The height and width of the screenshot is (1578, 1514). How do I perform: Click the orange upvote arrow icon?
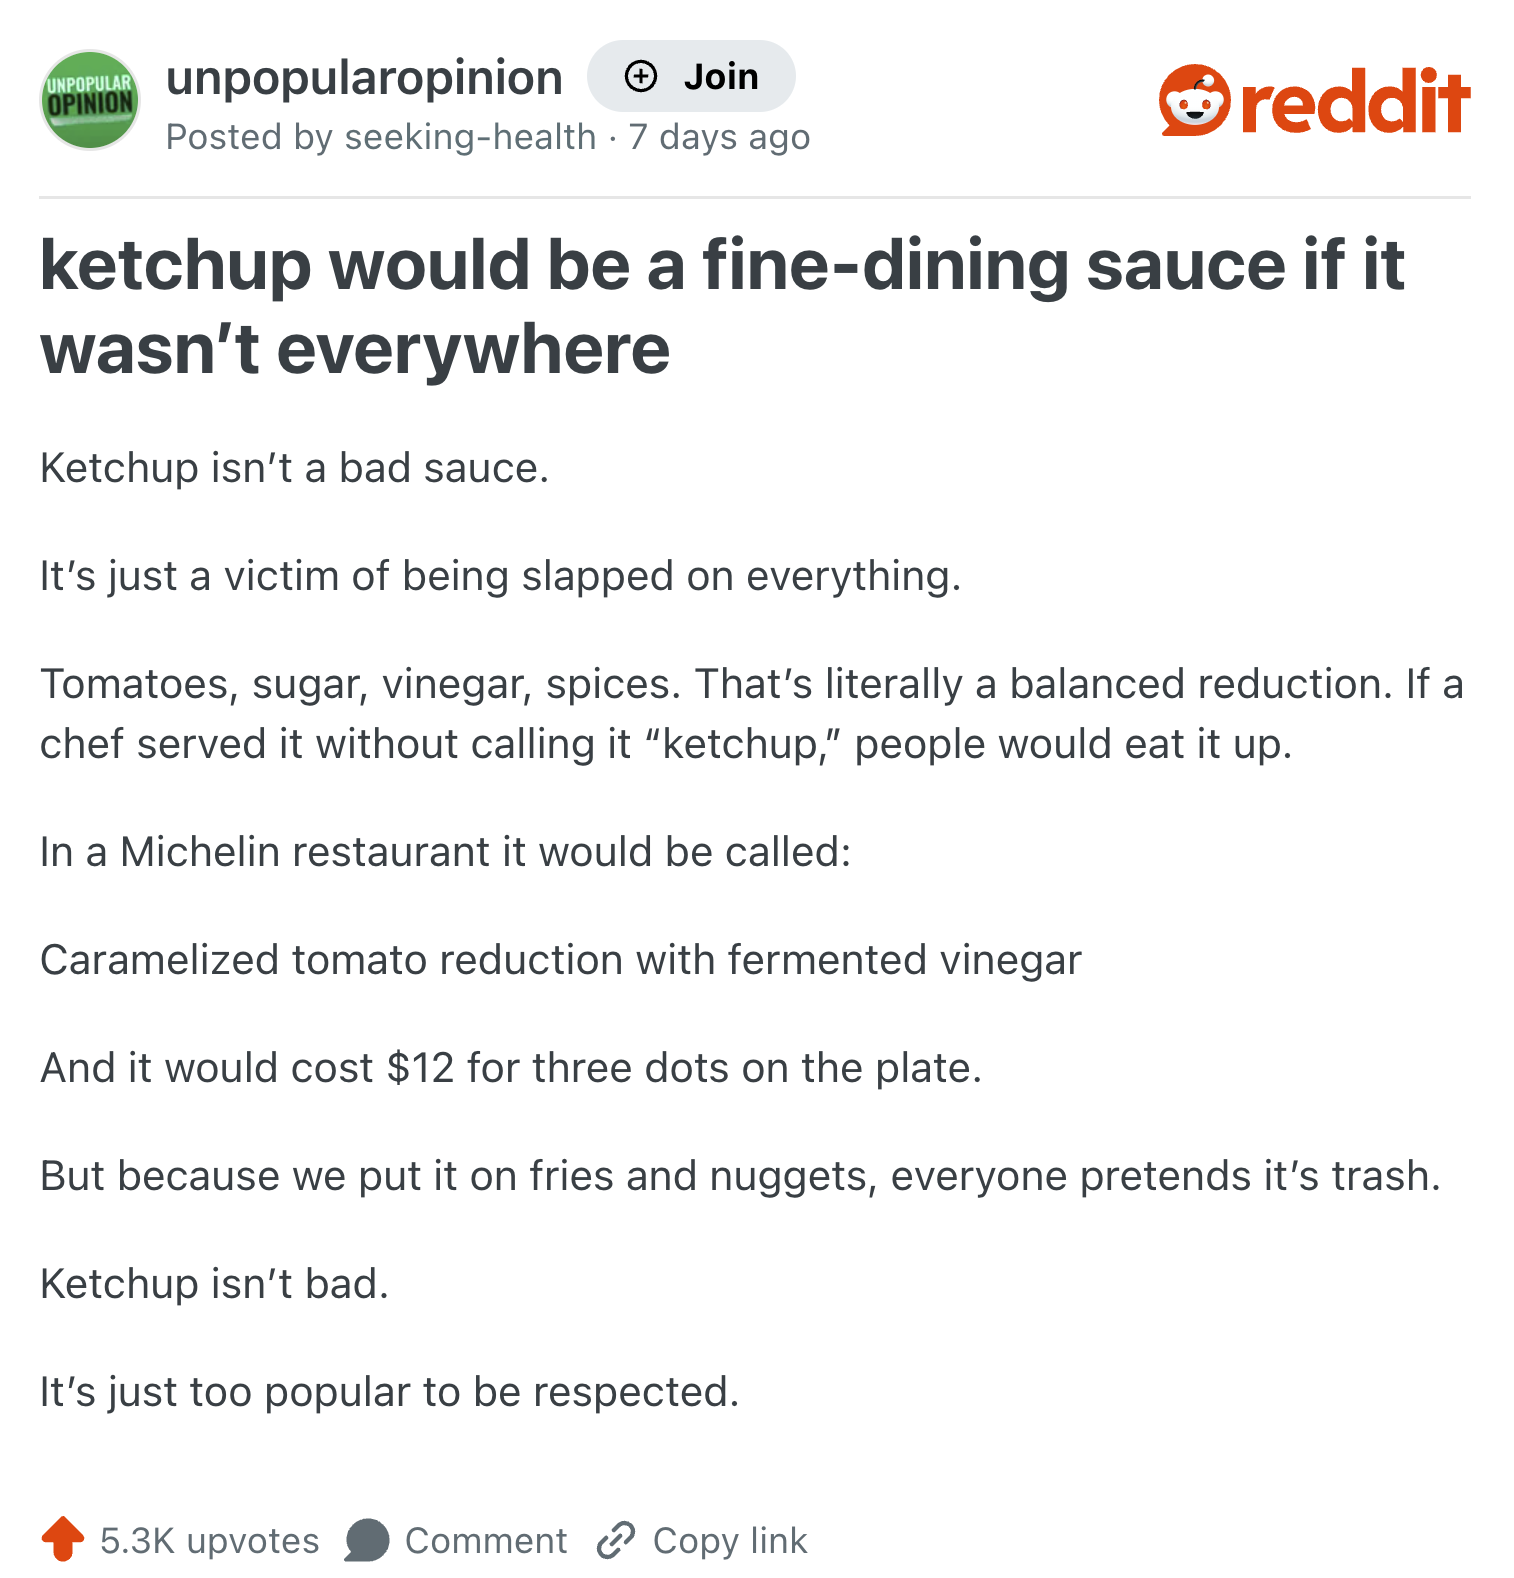tap(63, 1539)
